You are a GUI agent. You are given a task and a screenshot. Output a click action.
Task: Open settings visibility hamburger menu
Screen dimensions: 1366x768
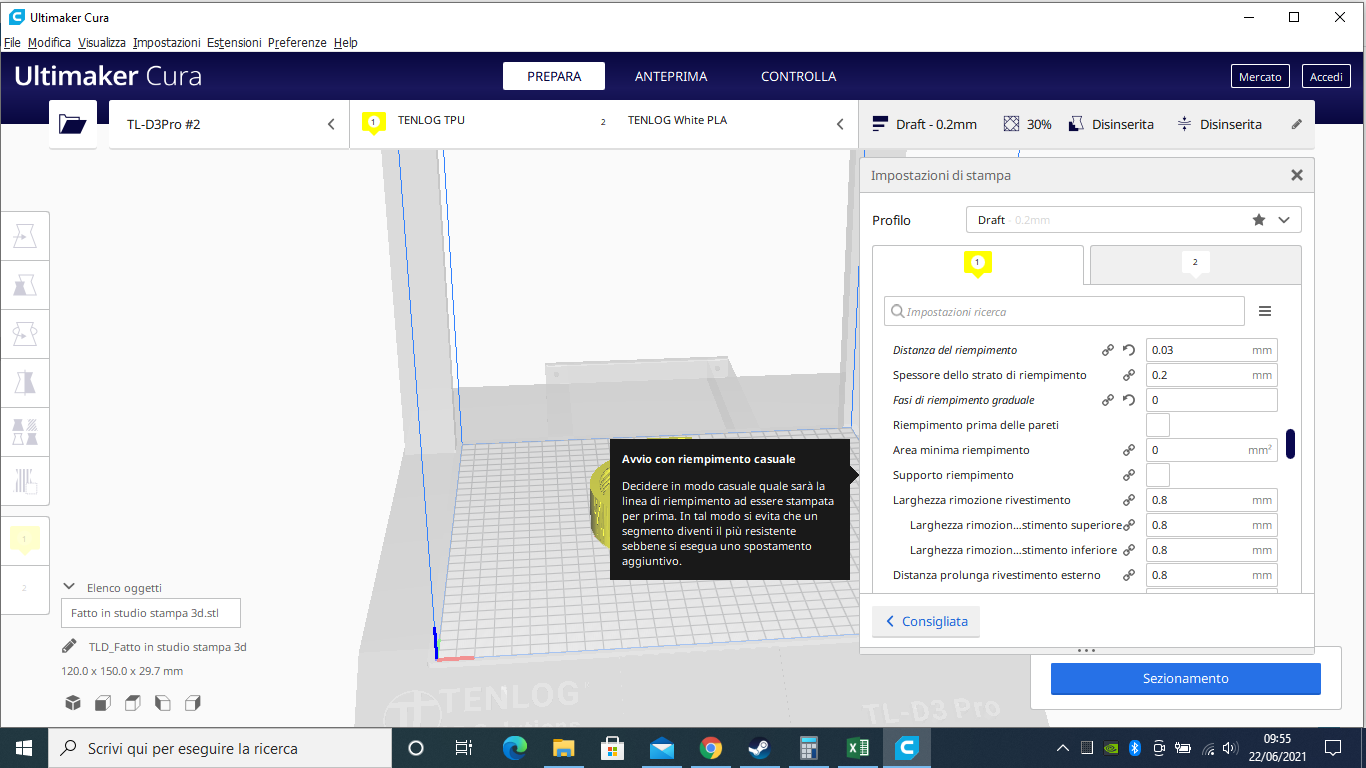1265,311
